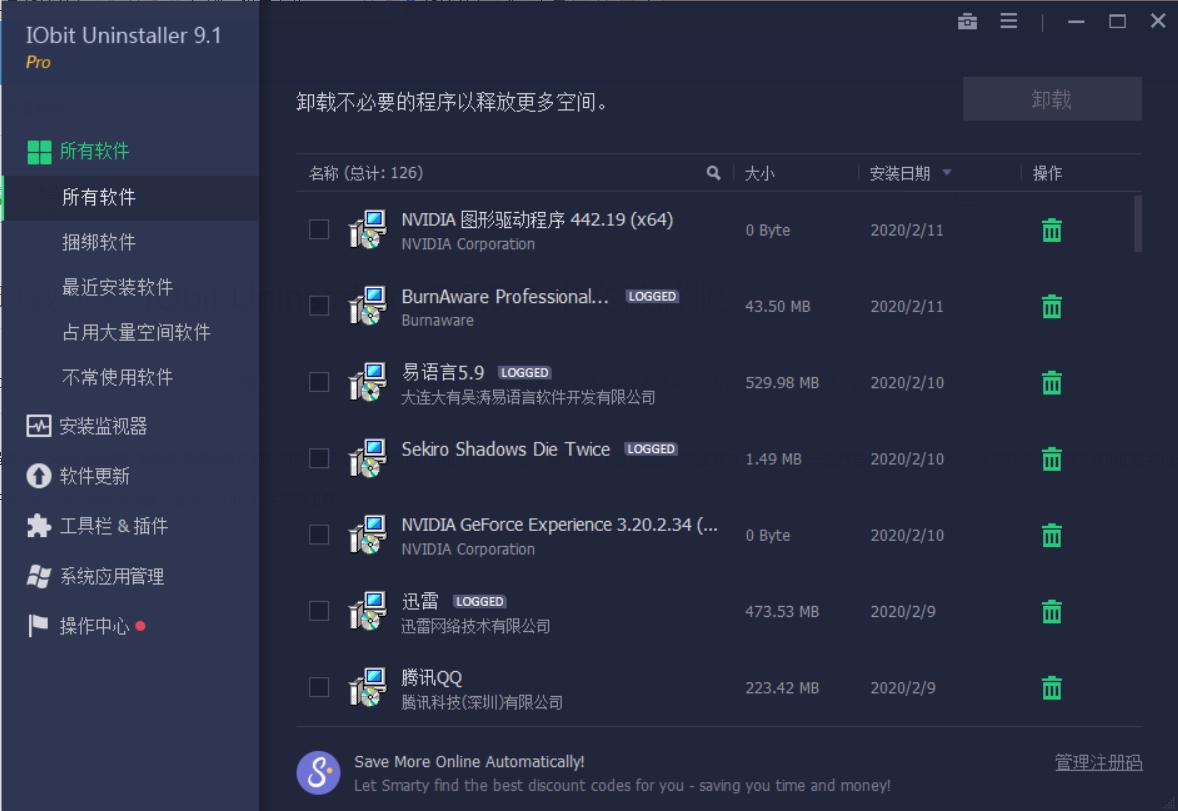Click the trash icon next to 迅雷
The image size is (1178, 811).
point(1051,611)
